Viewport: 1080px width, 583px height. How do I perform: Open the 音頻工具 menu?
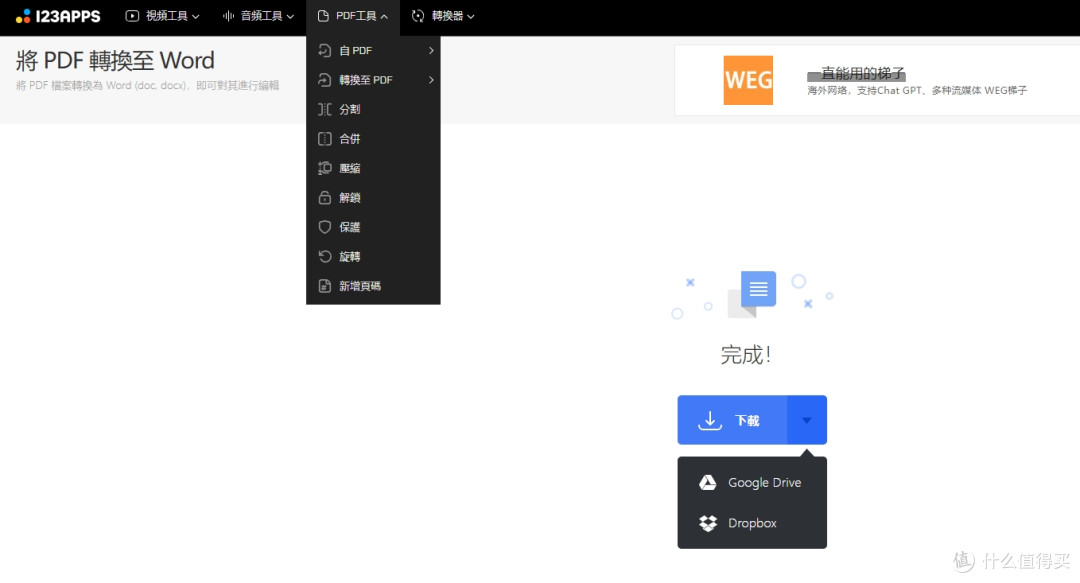point(258,16)
